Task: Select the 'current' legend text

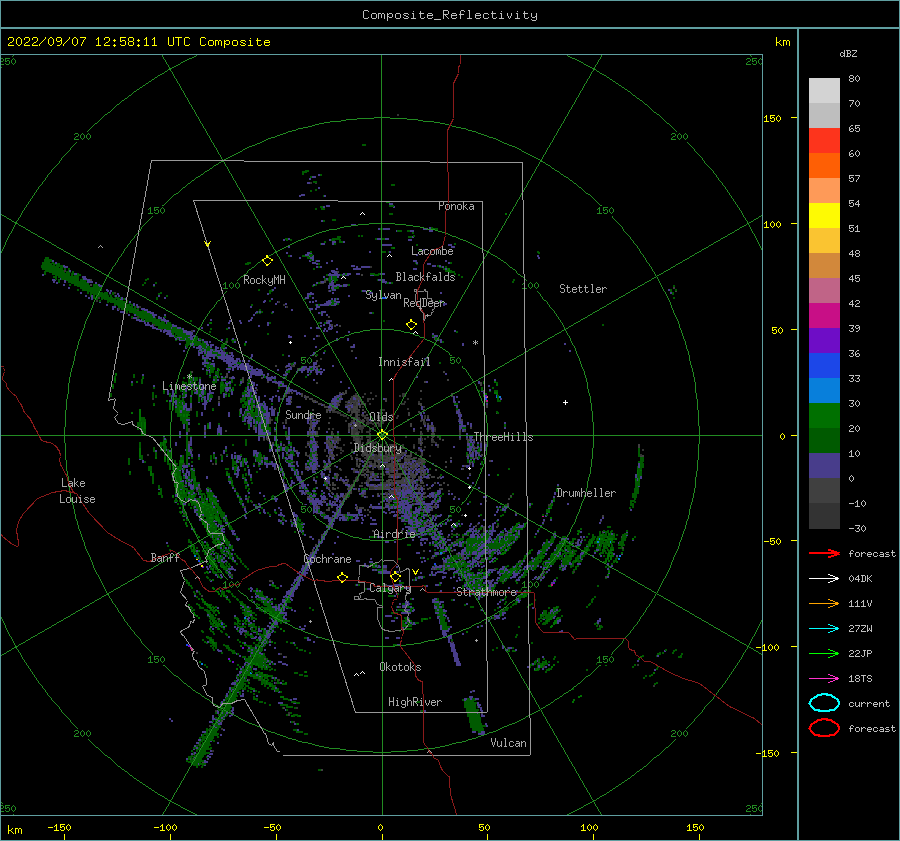Action: pyautogui.click(x=869, y=704)
